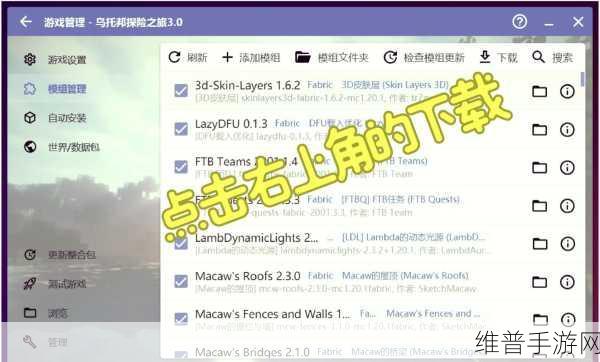Show 3d-Skin-Layers file in folder
600x362 pixels.
(540, 91)
